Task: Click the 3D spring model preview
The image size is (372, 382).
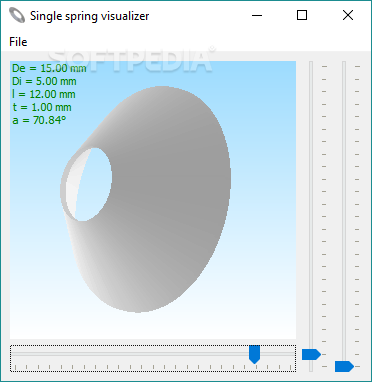Action: [153, 200]
